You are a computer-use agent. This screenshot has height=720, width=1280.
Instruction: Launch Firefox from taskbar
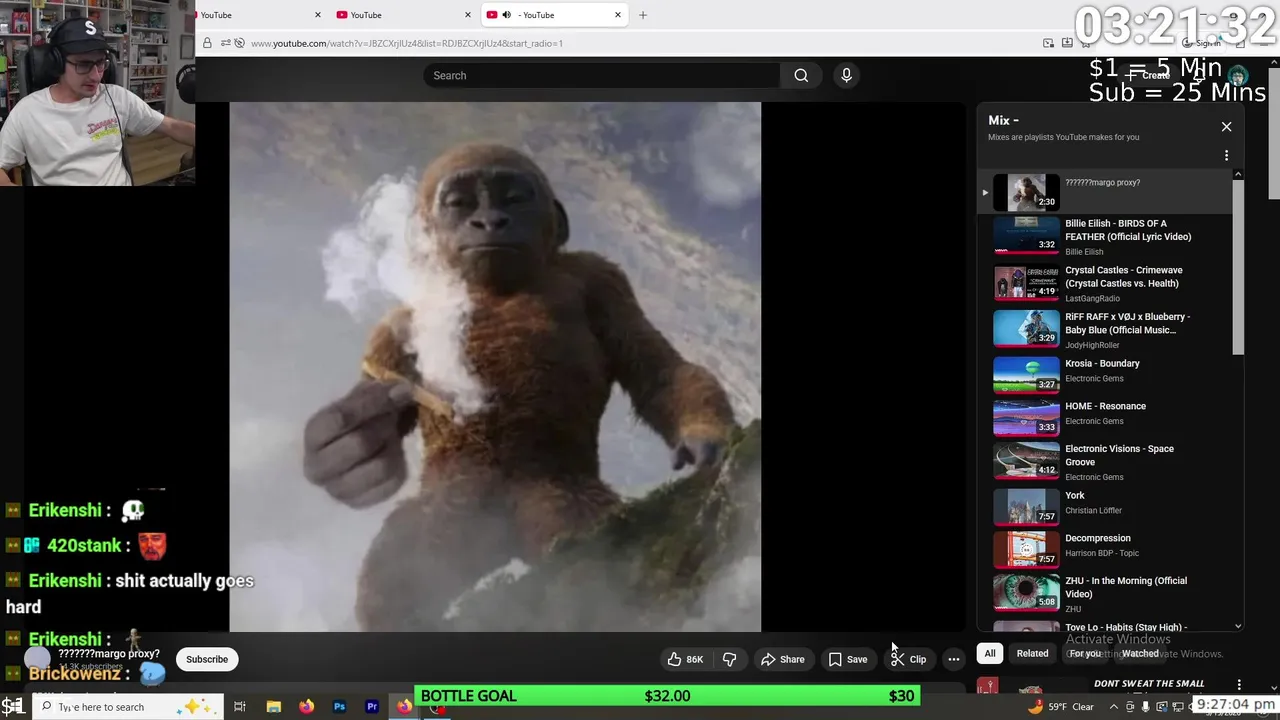[306, 707]
